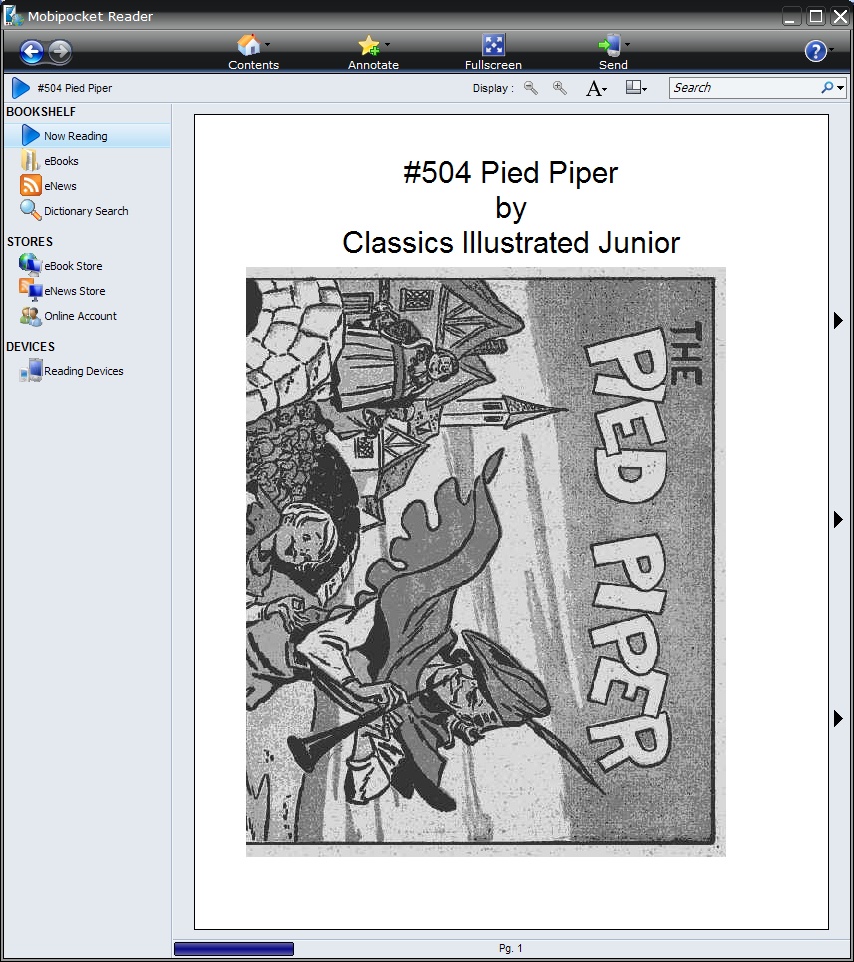Click the Mobipocket Reader title bar icon

coord(13,16)
